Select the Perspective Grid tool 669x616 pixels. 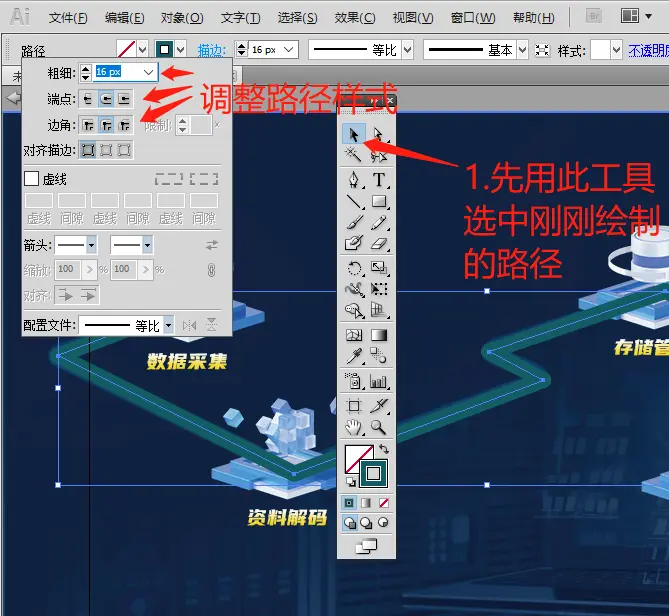pos(378,310)
